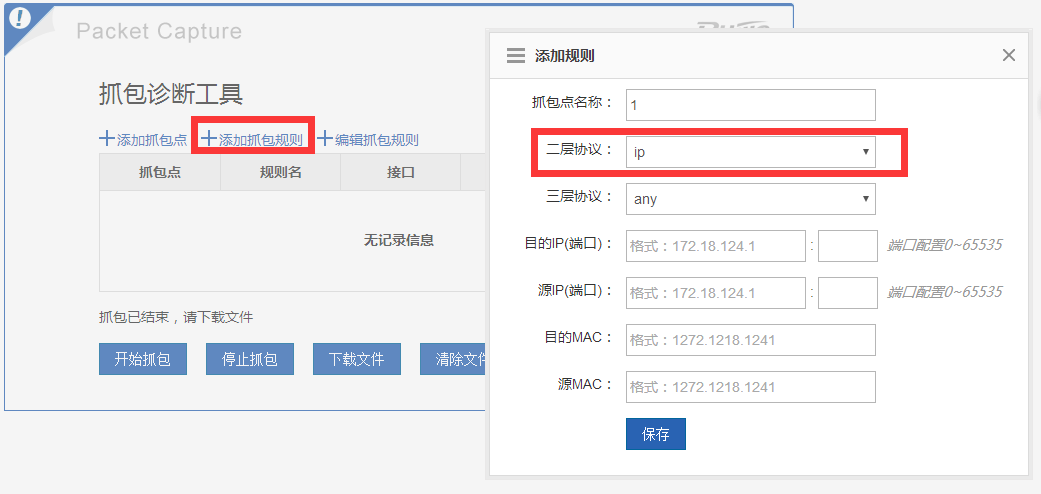1041x494 pixels.
Task: Open the 二层协议 dropdown showing ip
Action: [750, 152]
